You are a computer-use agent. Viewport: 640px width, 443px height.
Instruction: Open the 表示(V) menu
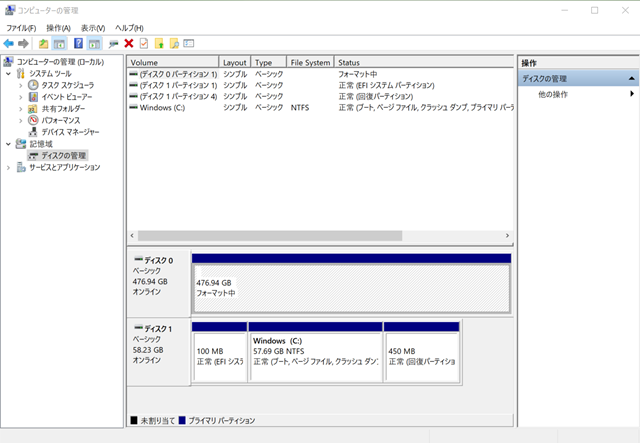click(x=93, y=28)
